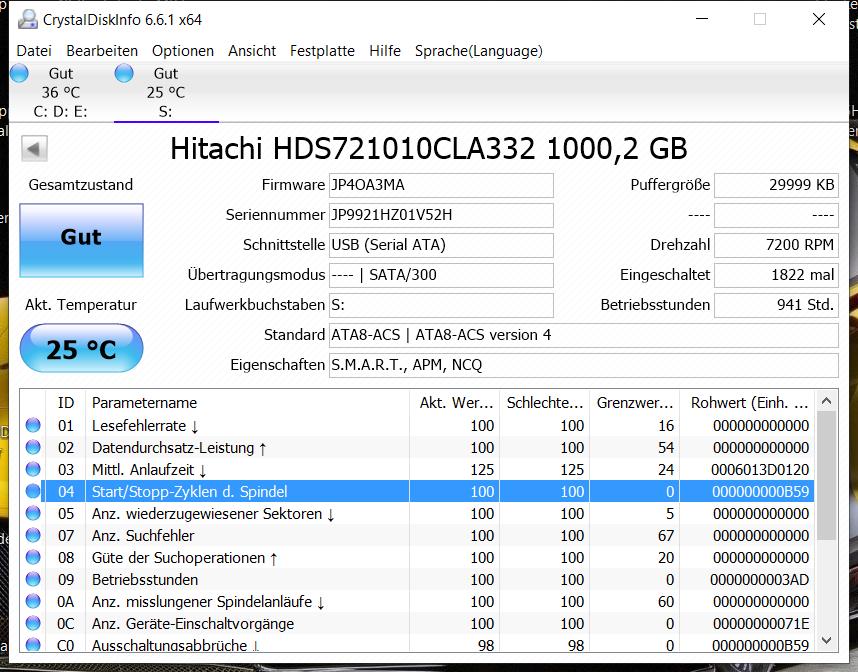Open the Sprache(Language) menu
The image size is (858, 672).
tap(479, 51)
